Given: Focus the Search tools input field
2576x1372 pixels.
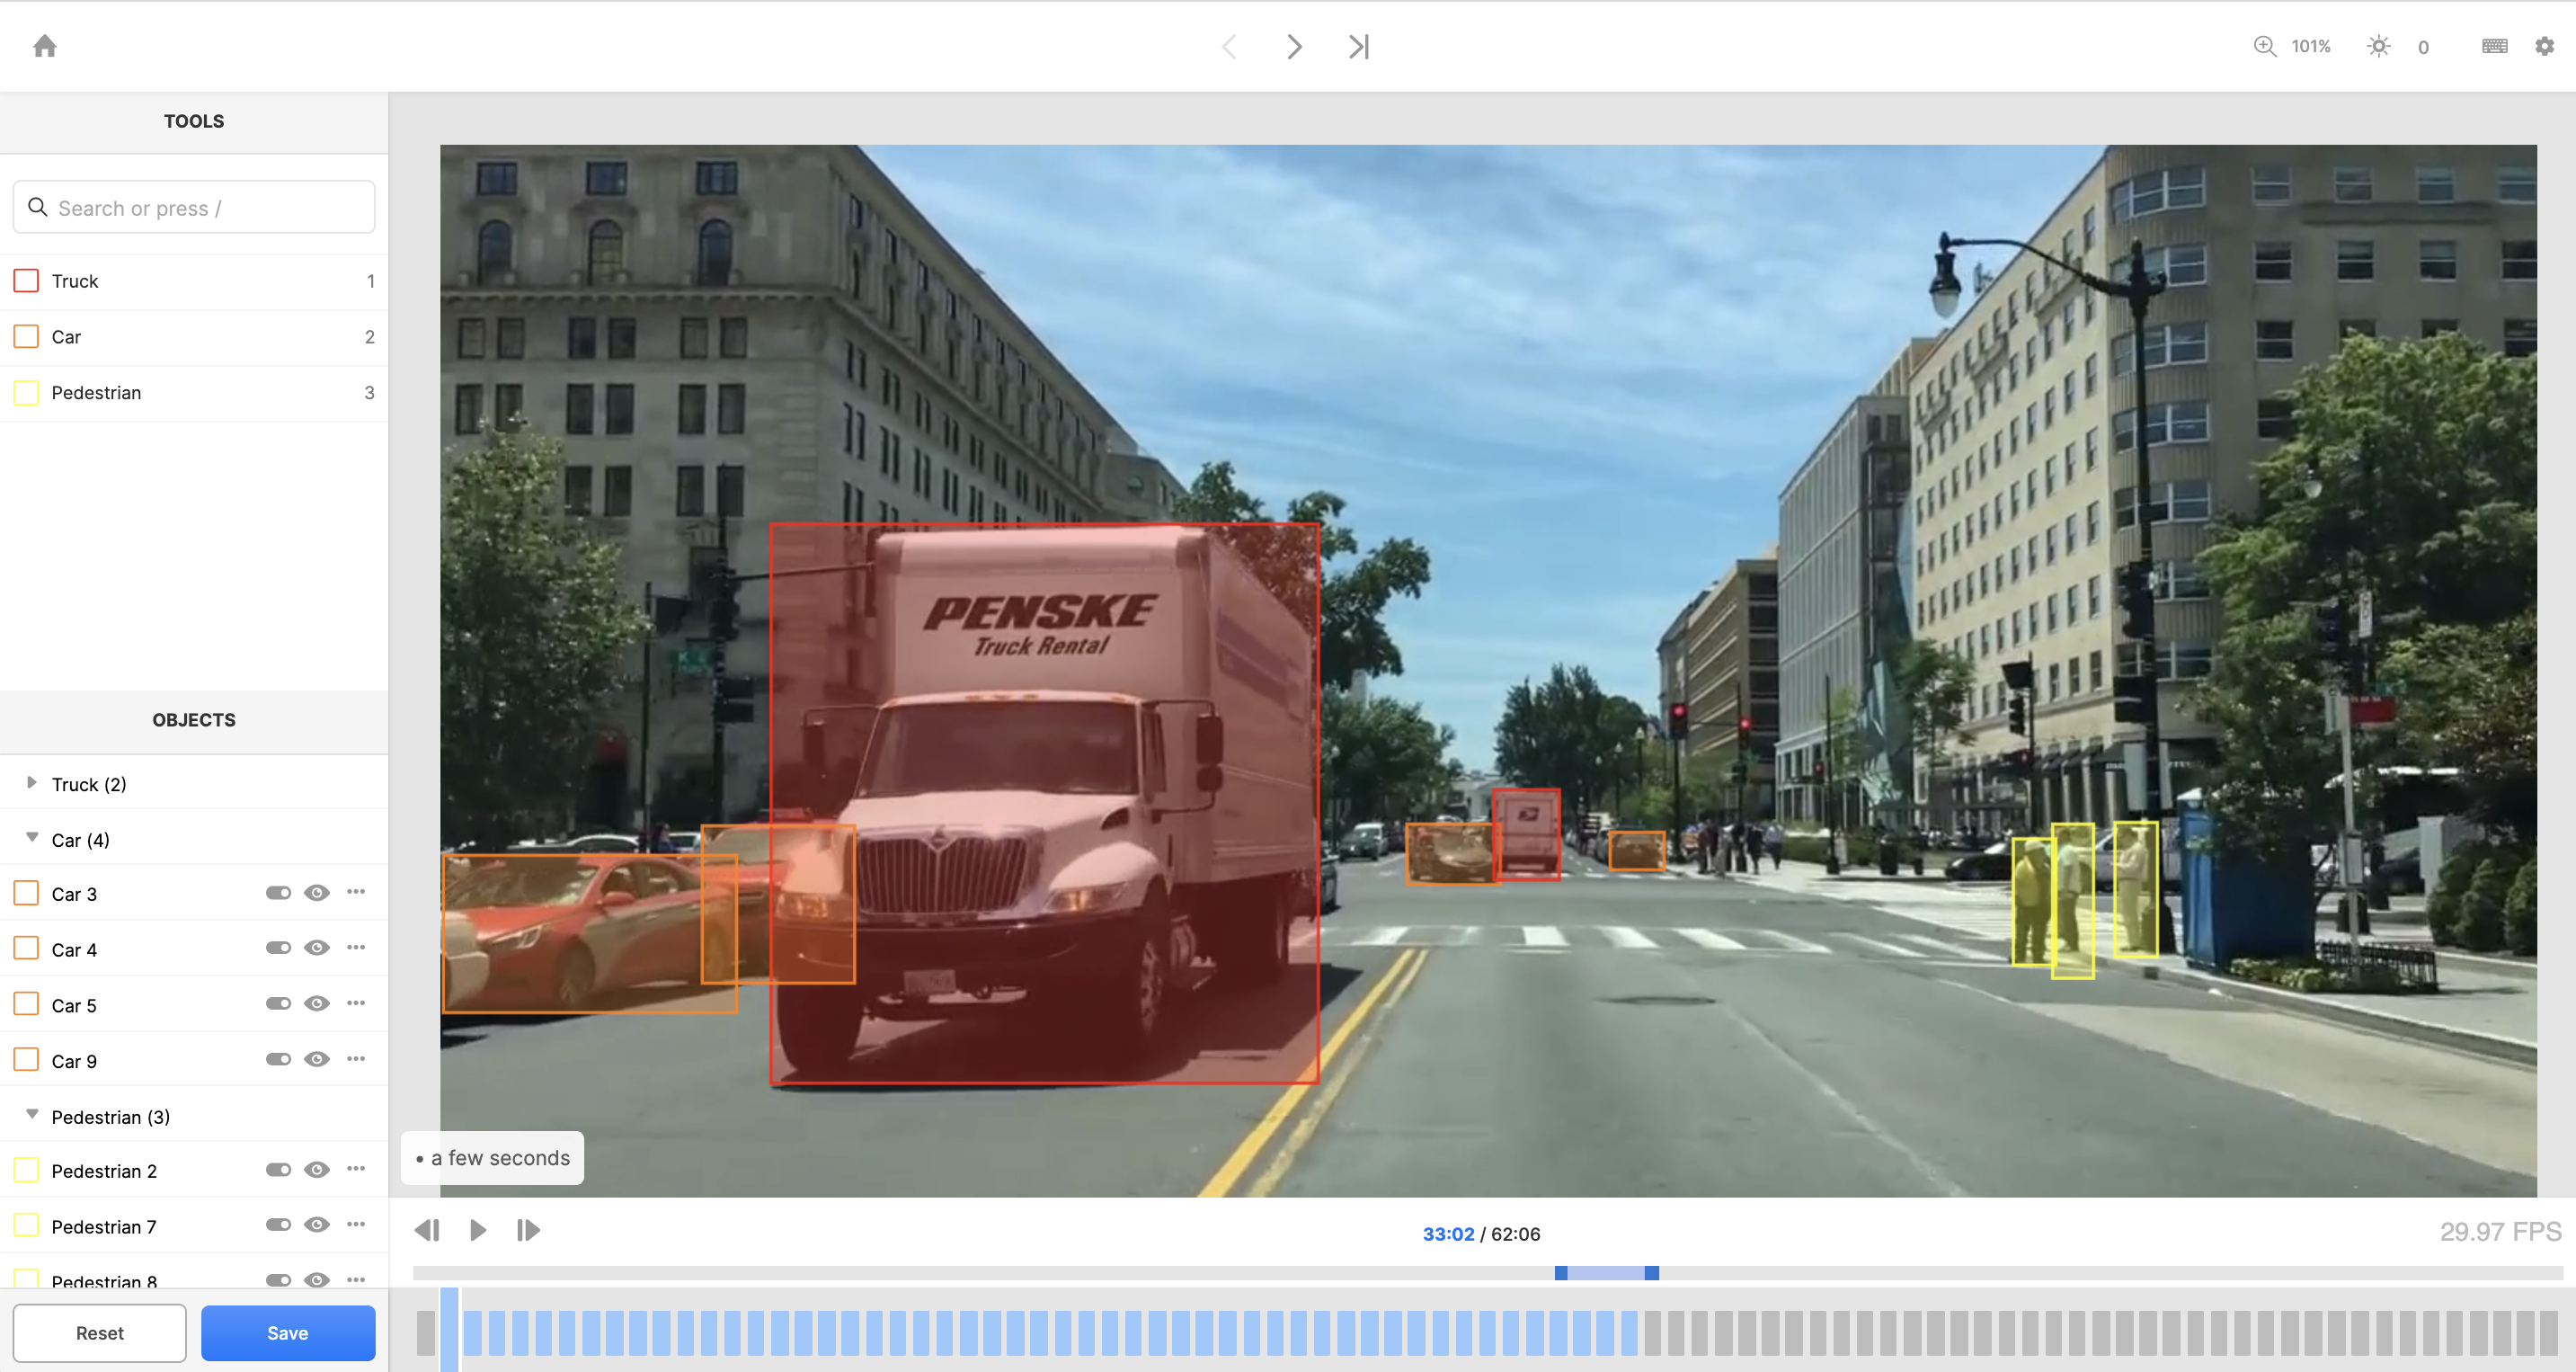Looking at the screenshot, I should point(194,207).
